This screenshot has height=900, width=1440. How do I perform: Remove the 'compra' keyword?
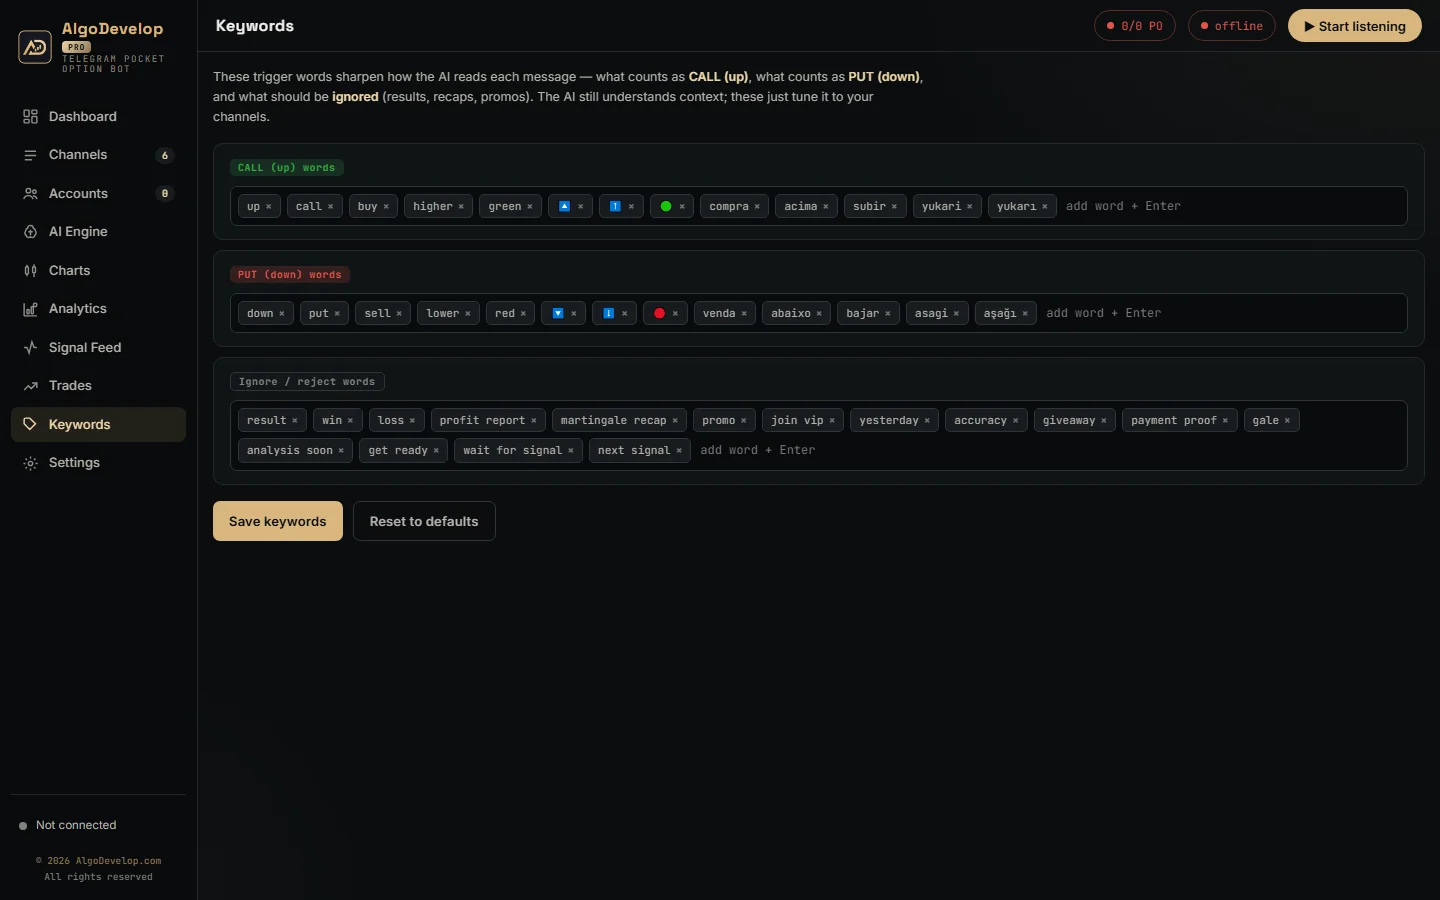click(x=757, y=207)
